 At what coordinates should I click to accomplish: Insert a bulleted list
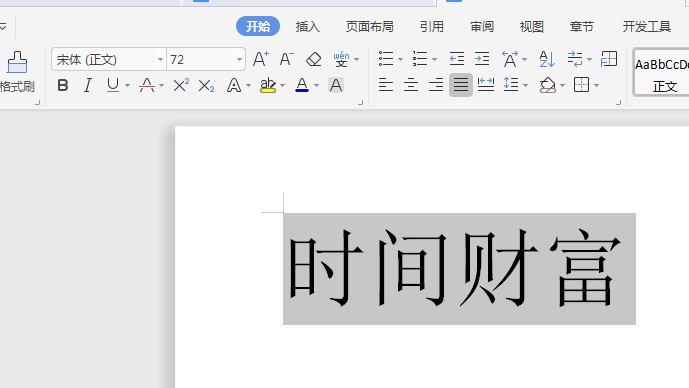tap(386, 59)
